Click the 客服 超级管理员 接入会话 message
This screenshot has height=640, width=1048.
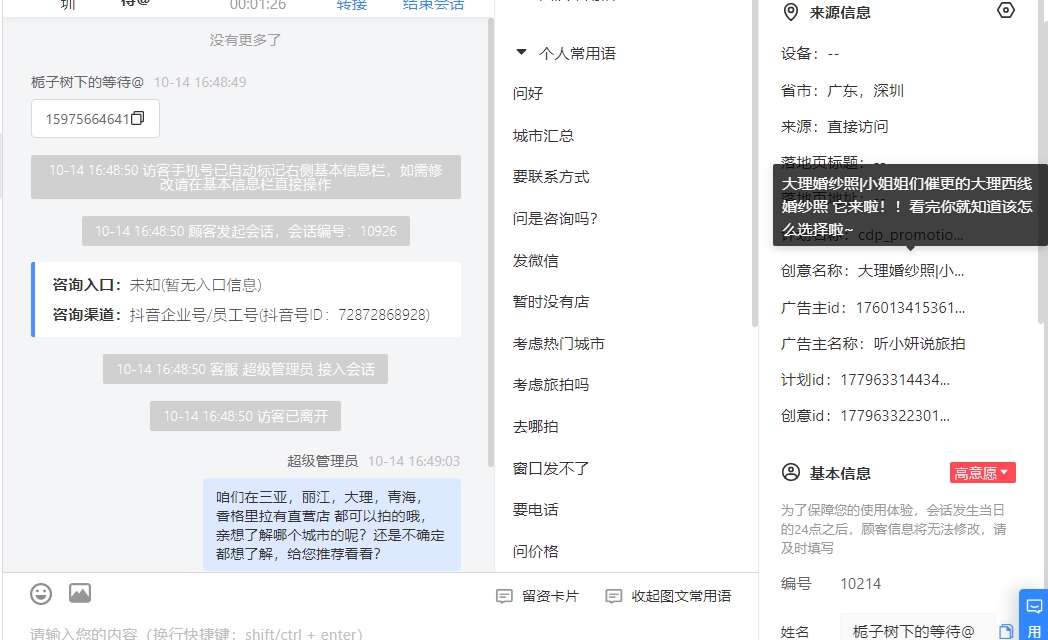[x=245, y=369]
